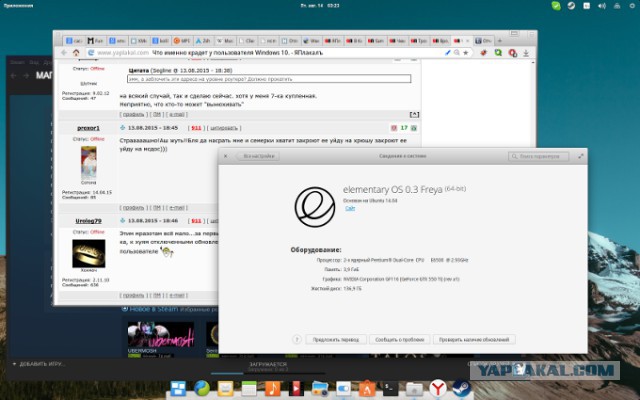Downvote prexor1's post with the red rating icon
The width and height of the screenshot is (640, 400).
tap(394, 128)
